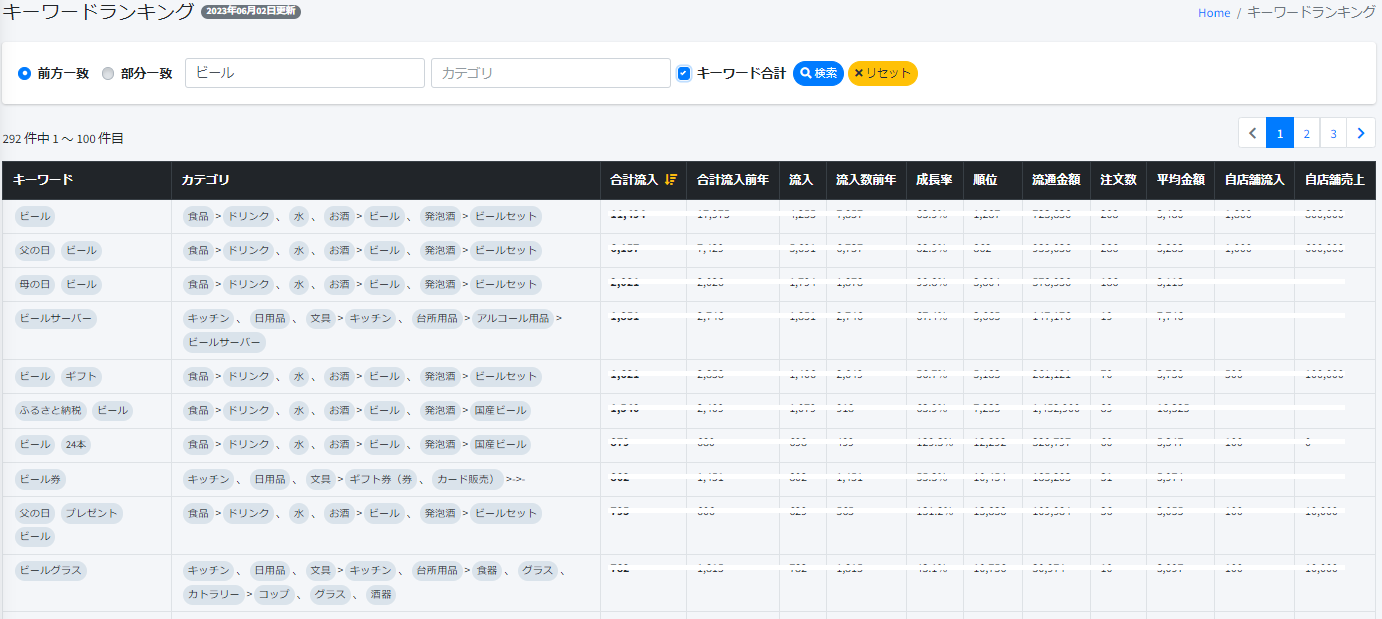Click 食品 category tag in ふるさと納税 row

pos(198,410)
